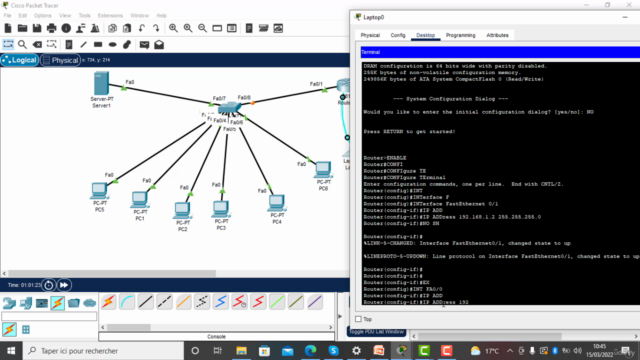Open the File menu
The image size is (640, 360).
[7, 16]
